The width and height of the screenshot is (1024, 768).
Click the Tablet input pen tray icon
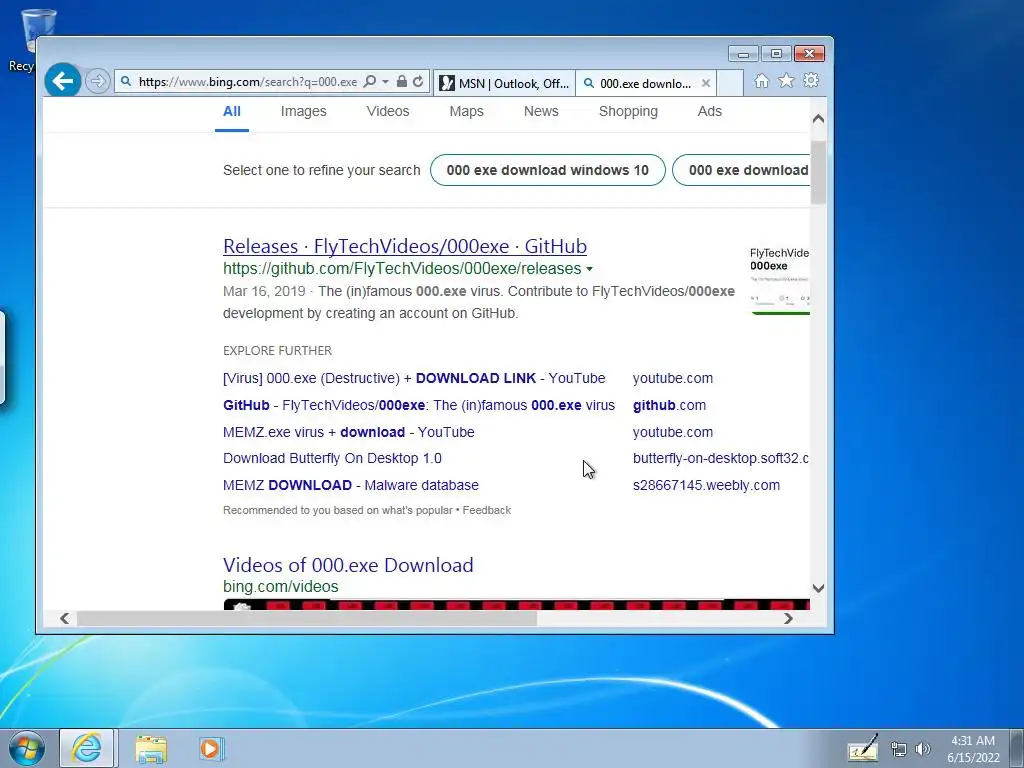863,748
